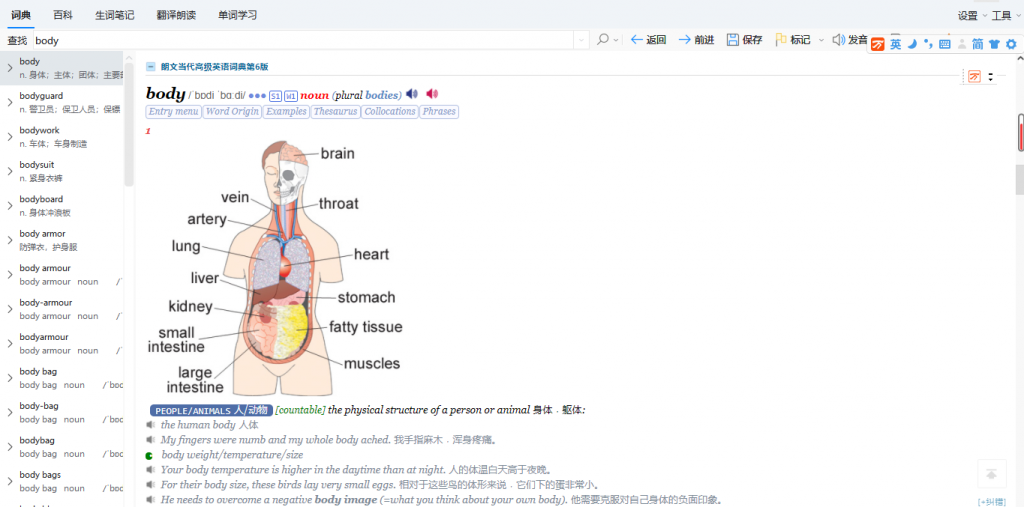Toggle the Chinese/English punctuation mode

pyautogui.click(x=928, y=44)
